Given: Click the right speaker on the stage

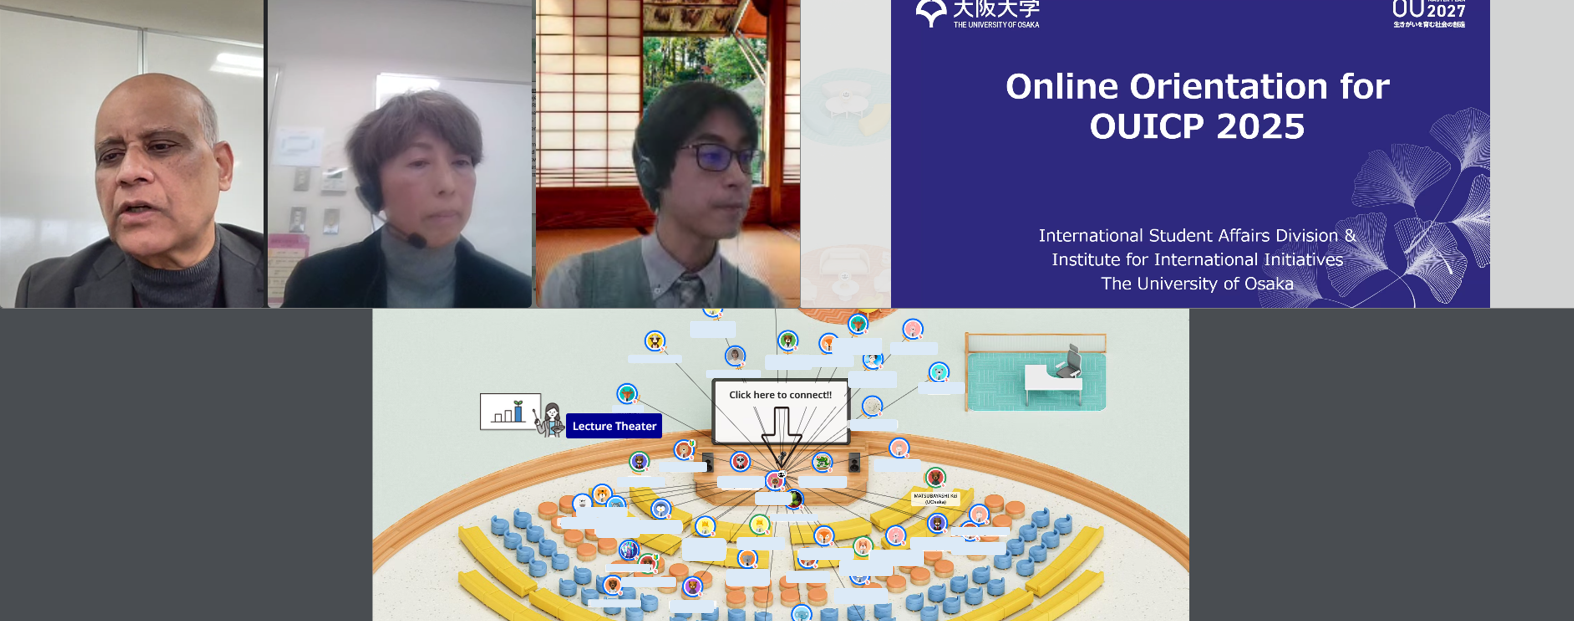Looking at the screenshot, I should coord(854,462).
